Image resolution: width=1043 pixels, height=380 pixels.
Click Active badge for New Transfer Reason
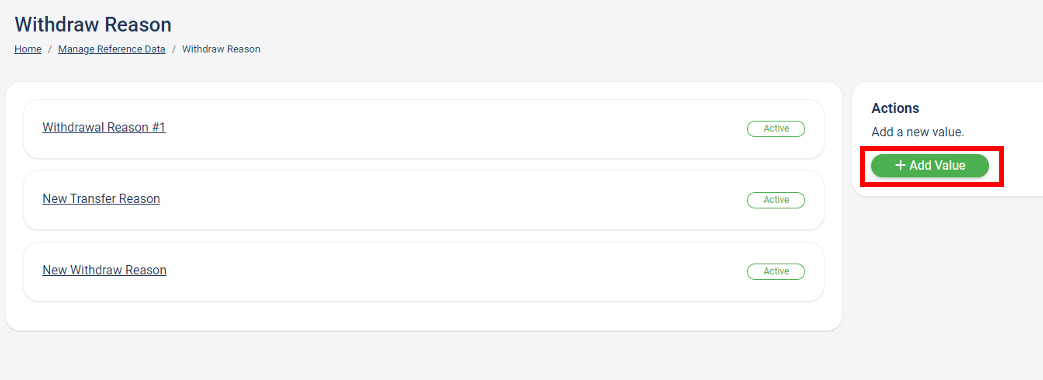(x=776, y=200)
